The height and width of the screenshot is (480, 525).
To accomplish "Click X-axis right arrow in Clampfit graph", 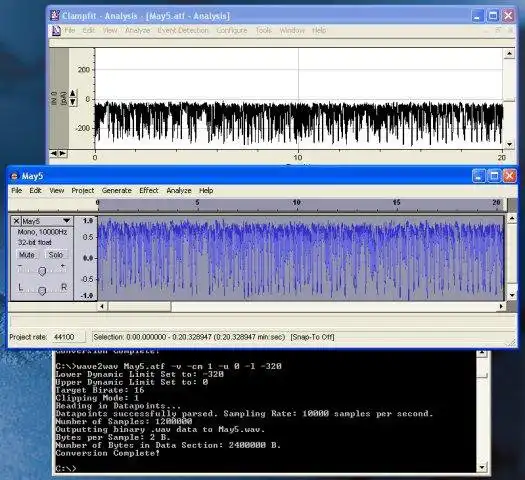I will 63,154.
